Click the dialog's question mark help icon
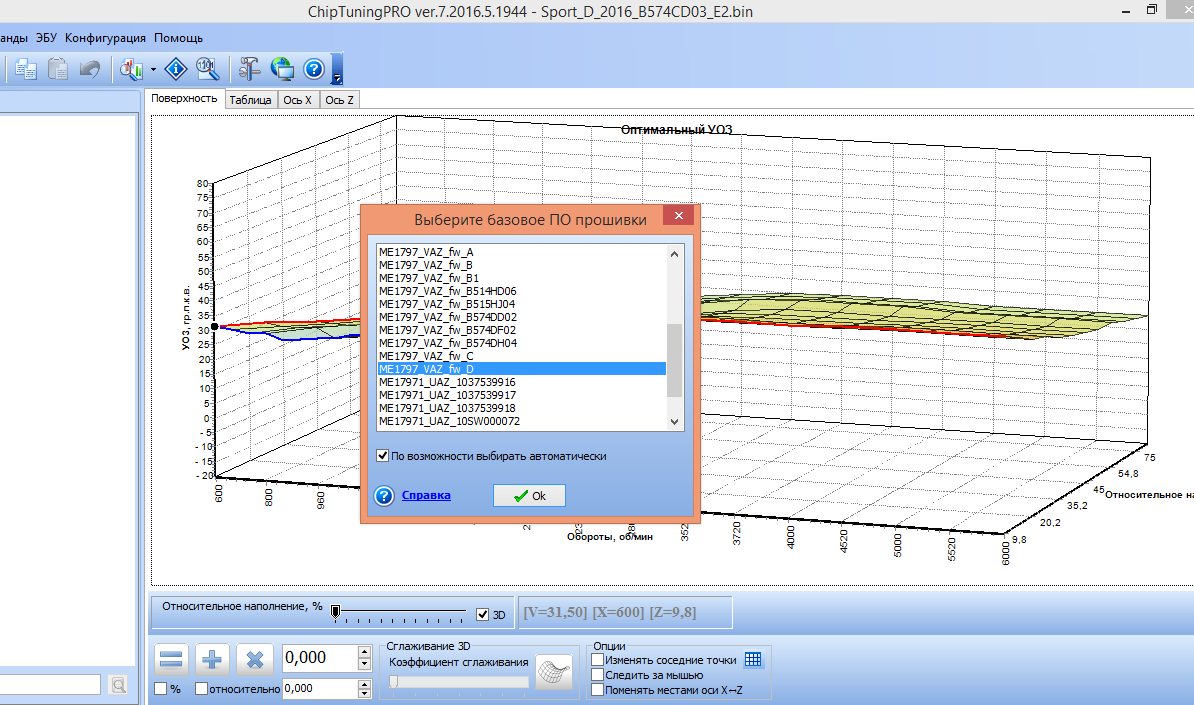Screen dimensions: 1194x705 (385, 496)
